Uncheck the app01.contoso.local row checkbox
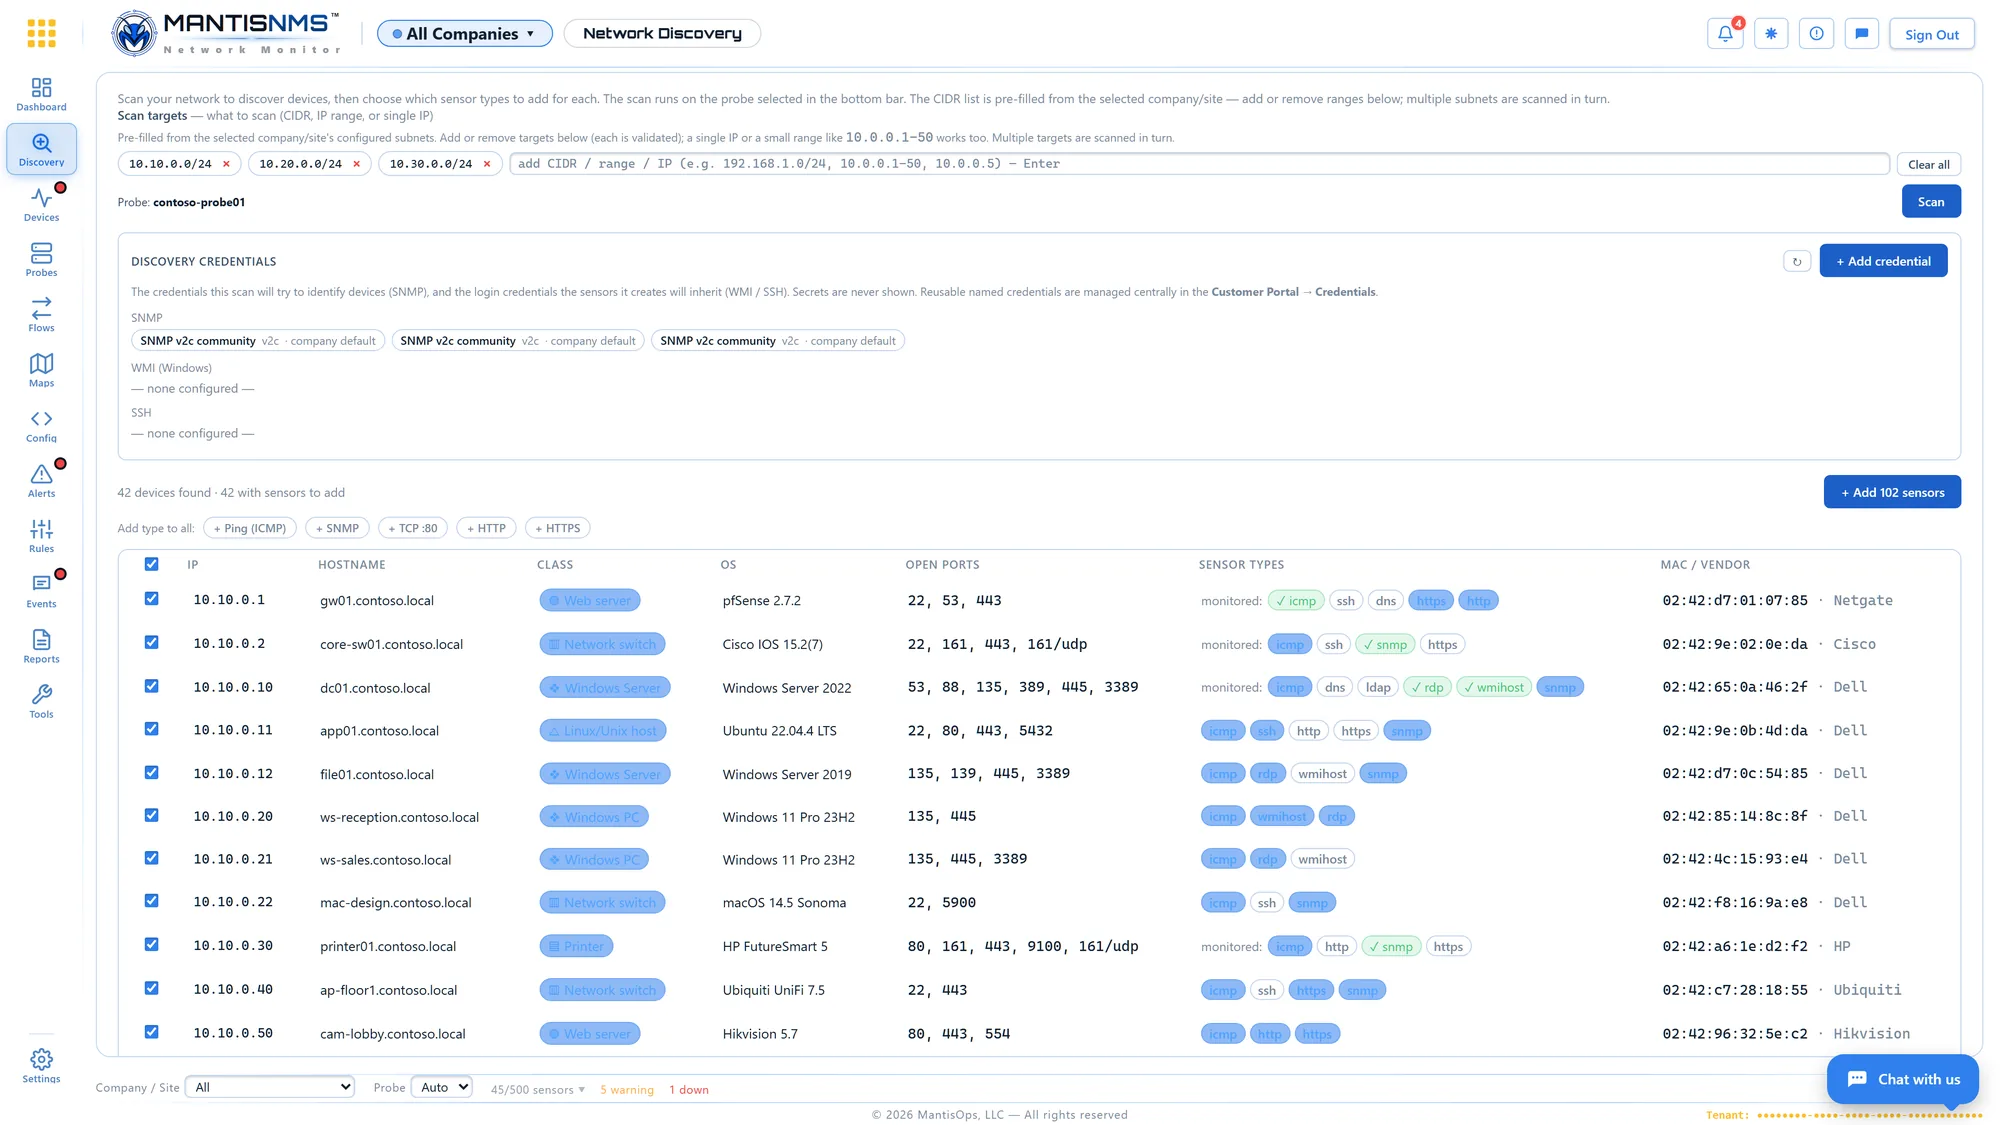The image size is (2000, 1125). pyautogui.click(x=151, y=729)
